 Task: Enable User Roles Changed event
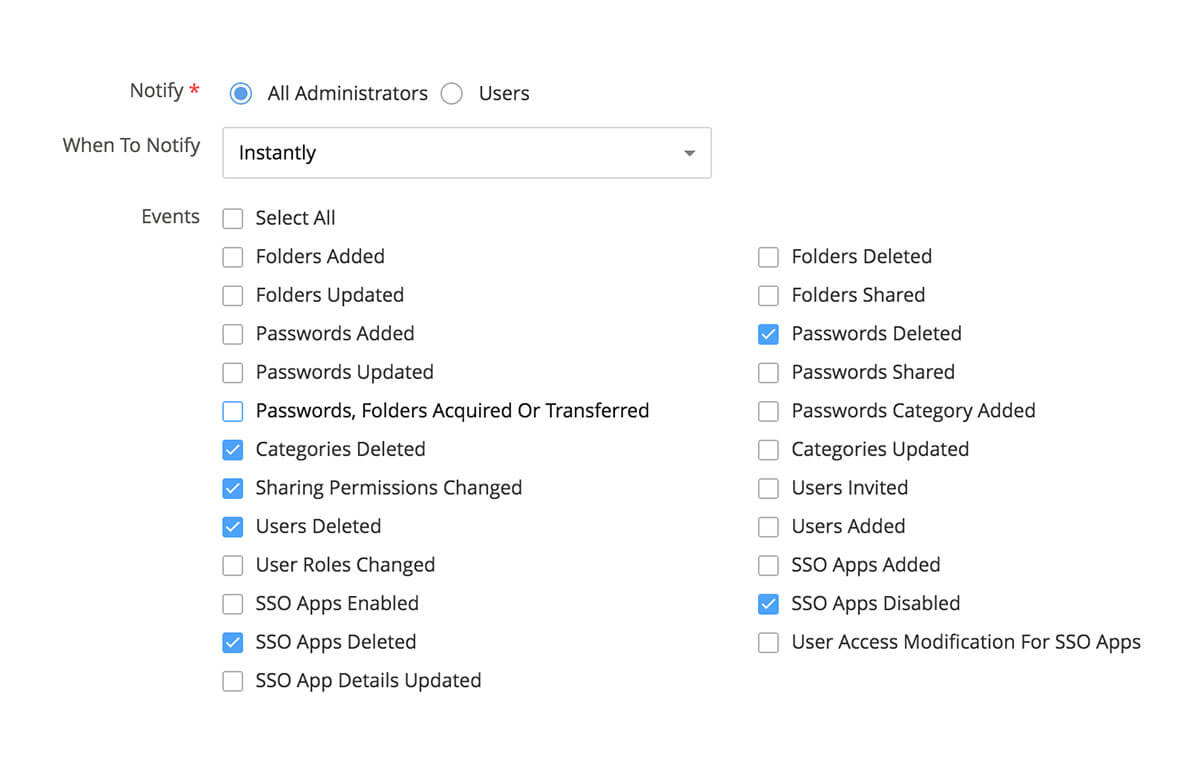[233, 566]
